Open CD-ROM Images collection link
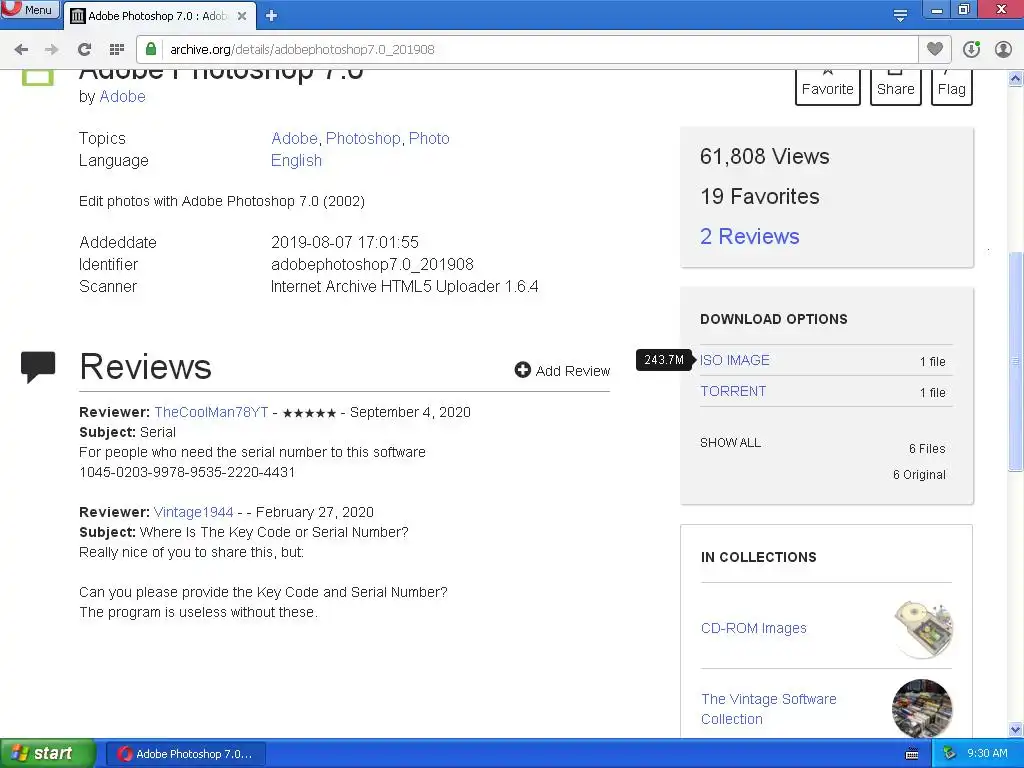 coord(754,628)
